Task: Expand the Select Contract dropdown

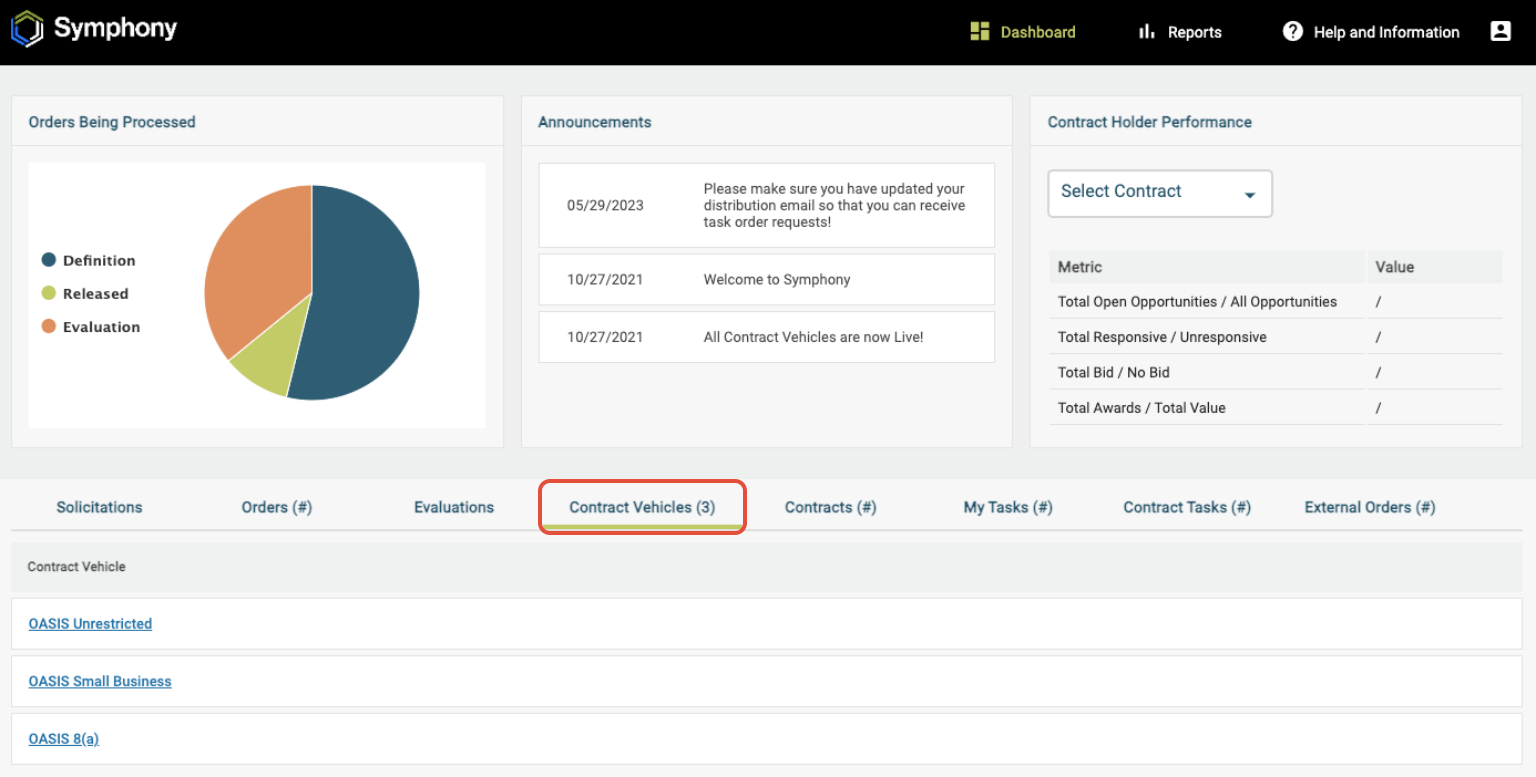Action: pos(1160,193)
